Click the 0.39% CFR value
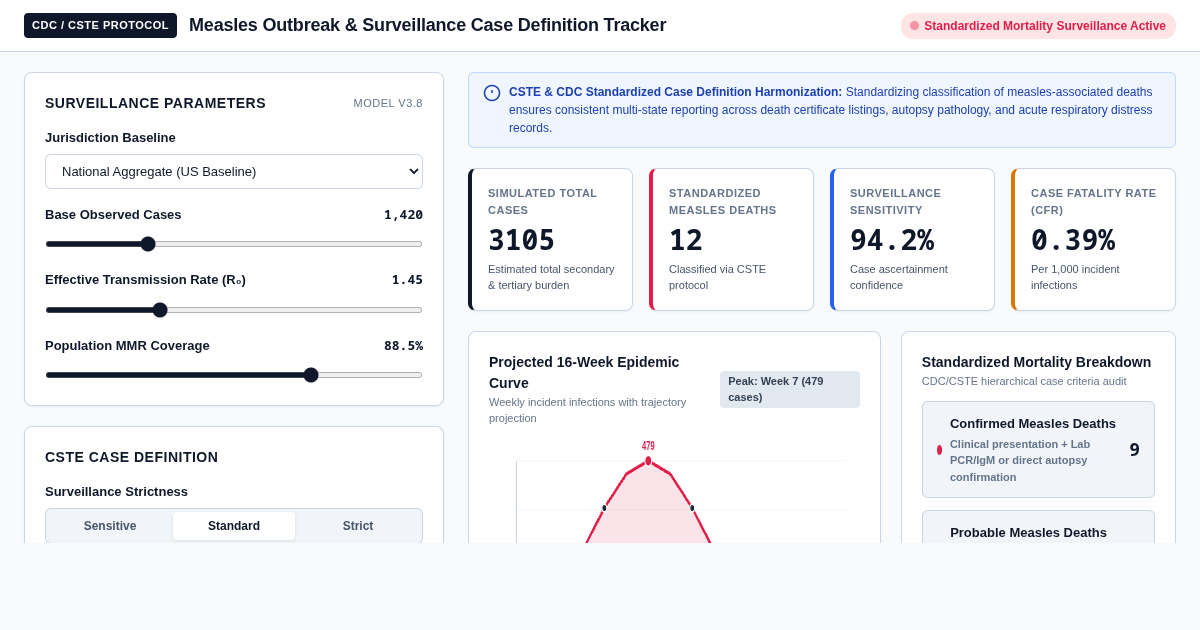This screenshot has height=630, width=1200. pos(1073,240)
